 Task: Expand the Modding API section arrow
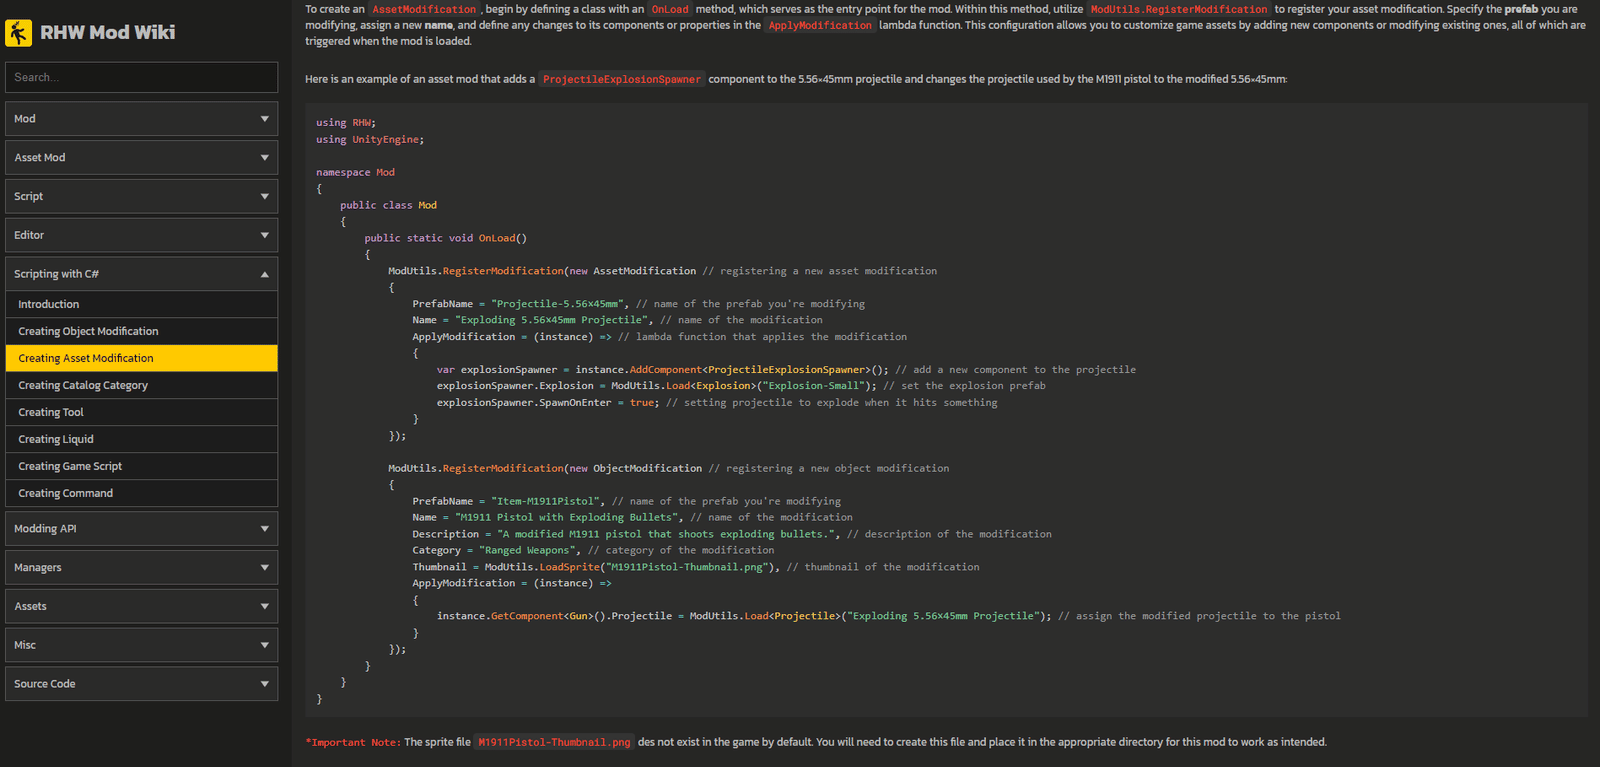[265, 529]
